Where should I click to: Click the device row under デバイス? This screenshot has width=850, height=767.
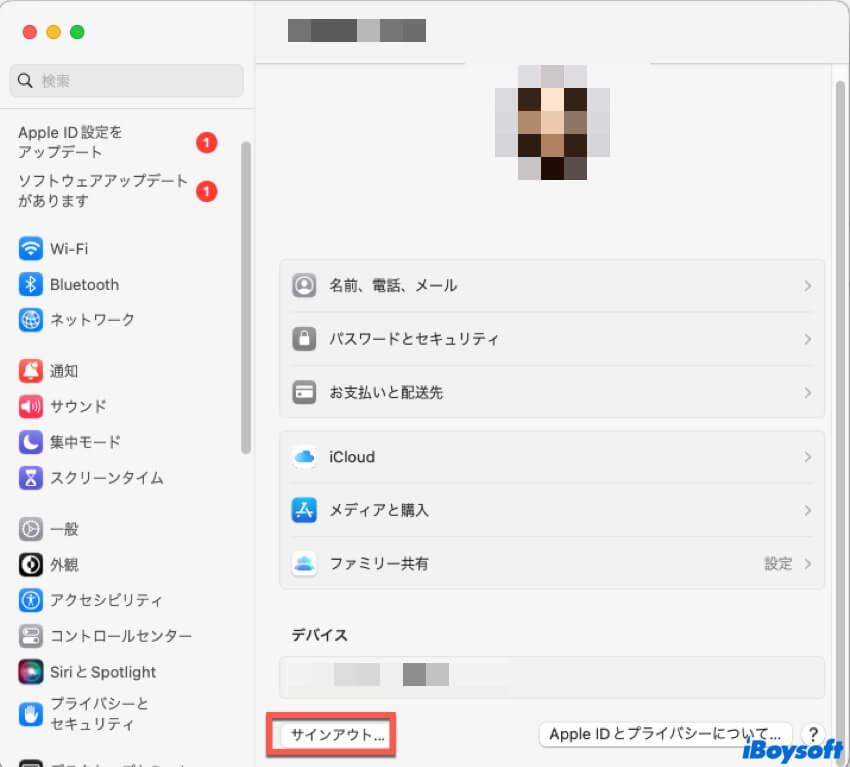coord(552,677)
